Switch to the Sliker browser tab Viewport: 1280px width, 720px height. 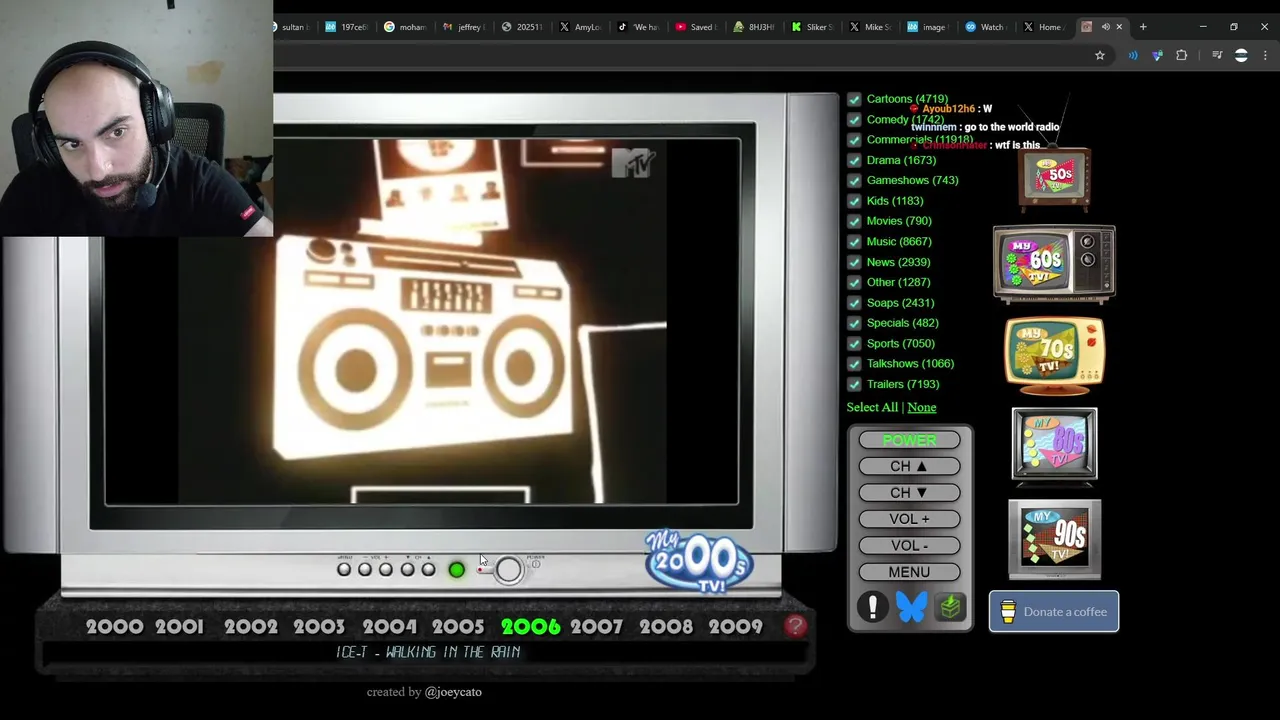(x=811, y=27)
